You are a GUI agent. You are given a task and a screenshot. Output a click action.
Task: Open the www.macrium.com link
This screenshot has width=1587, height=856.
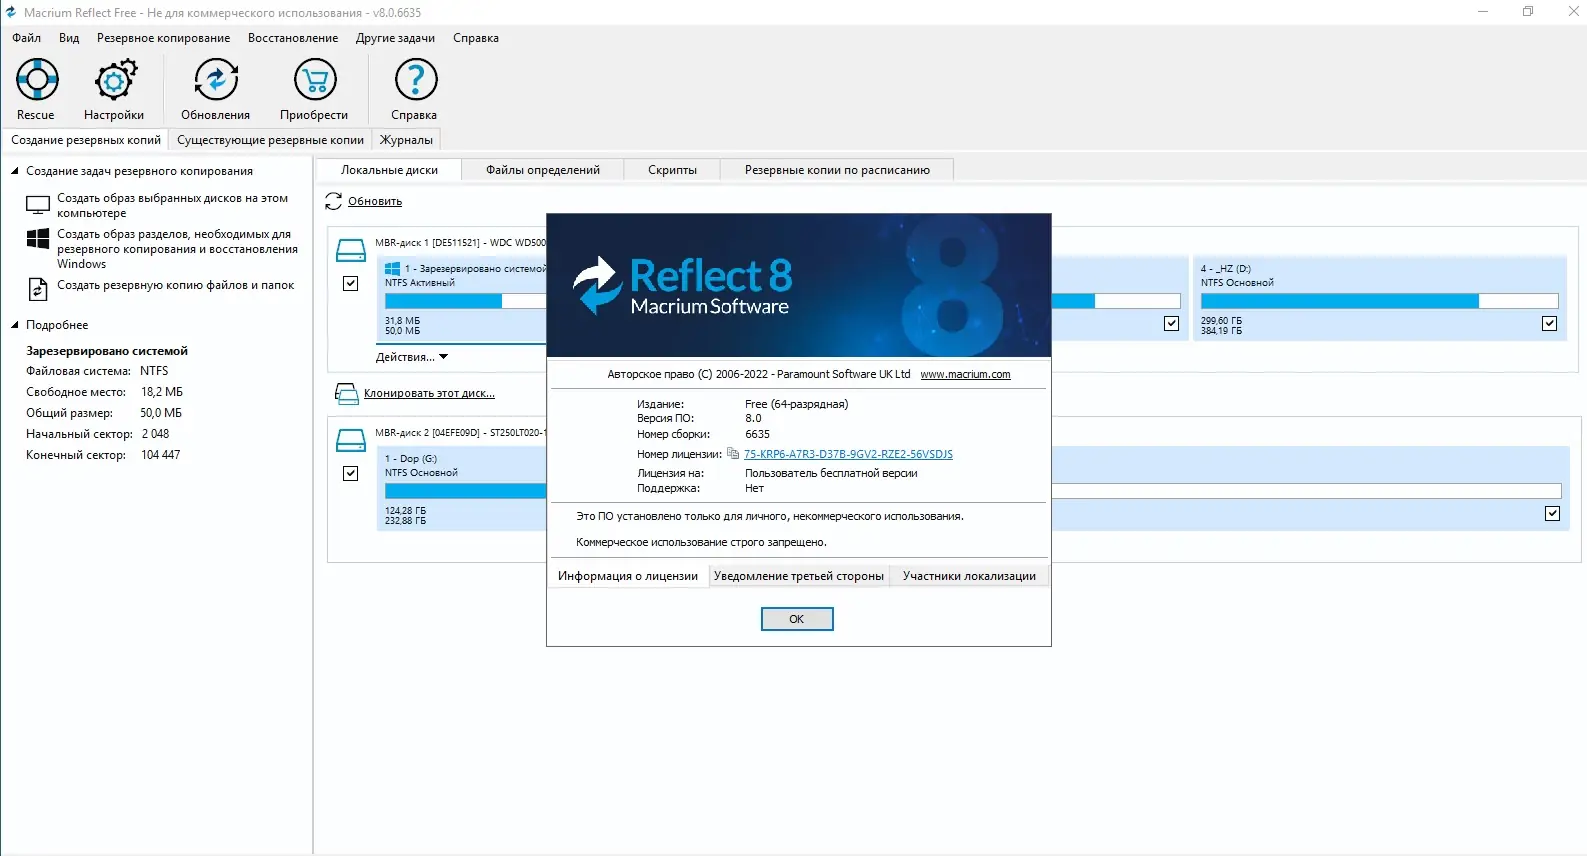click(x=965, y=374)
